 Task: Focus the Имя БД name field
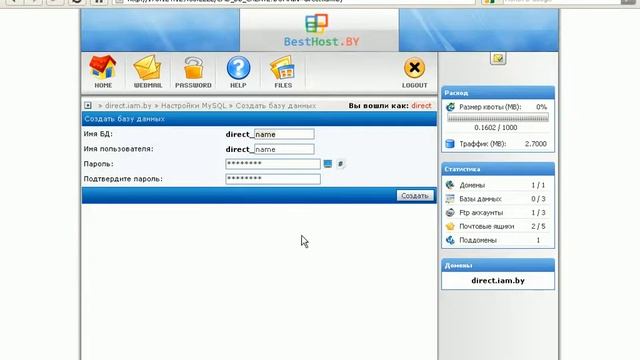pyautogui.click(x=284, y=134)
